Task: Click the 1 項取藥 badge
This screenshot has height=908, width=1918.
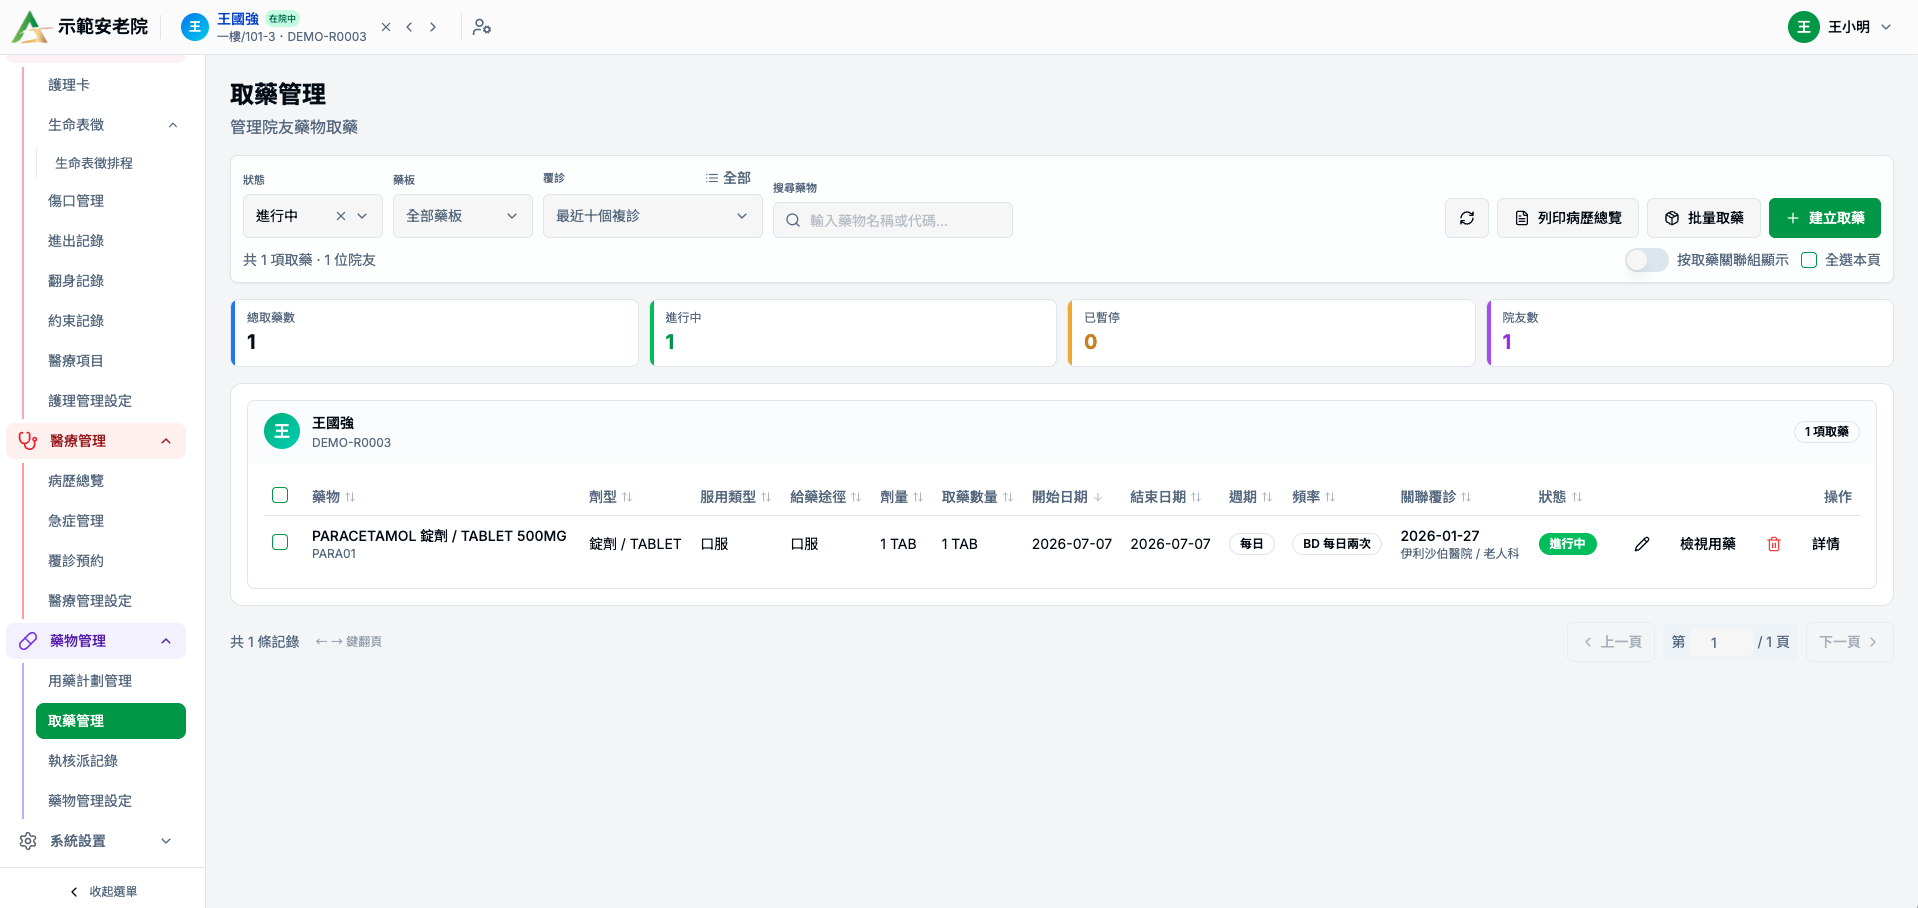Action: click(x=1826, y=431)
